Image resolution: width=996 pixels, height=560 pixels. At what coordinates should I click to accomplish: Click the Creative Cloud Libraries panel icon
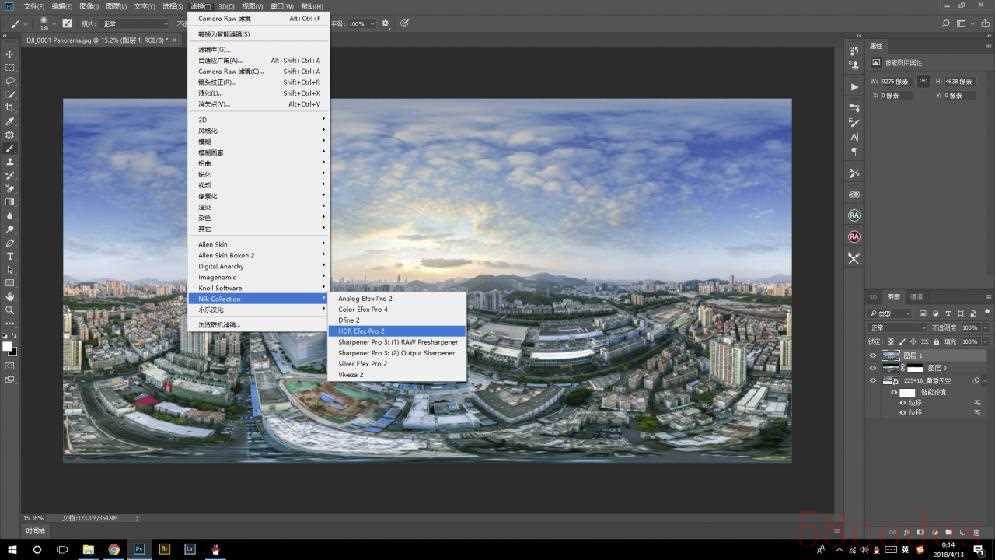pos(854,194)
